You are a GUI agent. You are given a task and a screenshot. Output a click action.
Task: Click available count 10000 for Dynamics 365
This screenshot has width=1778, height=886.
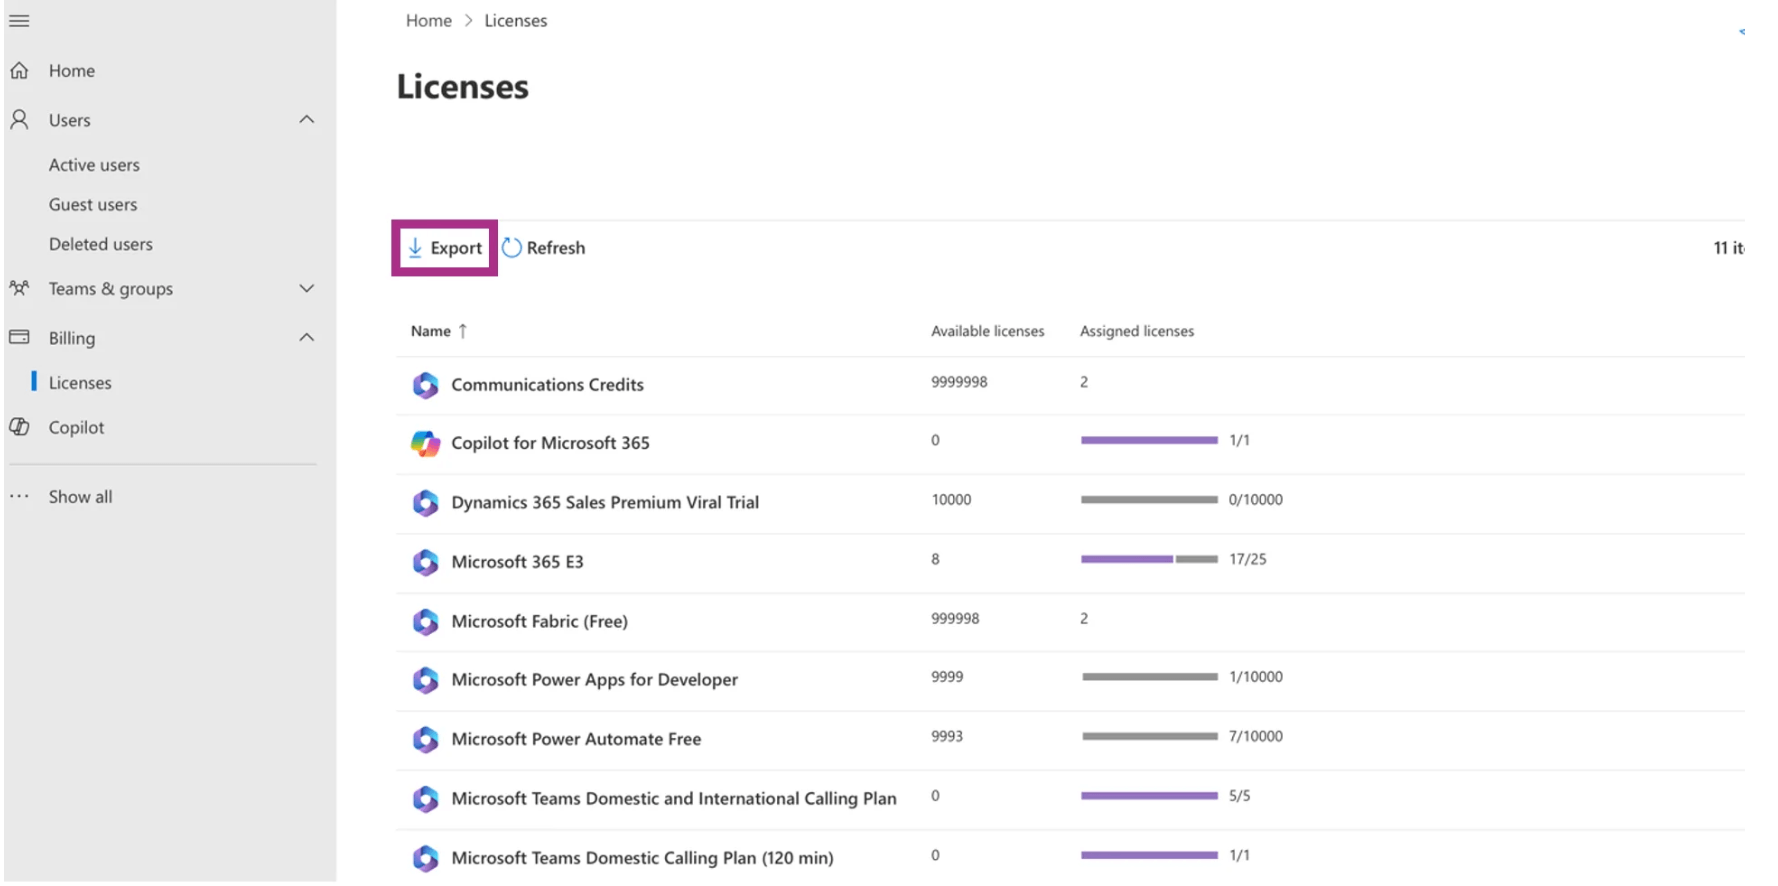[951, 499]
